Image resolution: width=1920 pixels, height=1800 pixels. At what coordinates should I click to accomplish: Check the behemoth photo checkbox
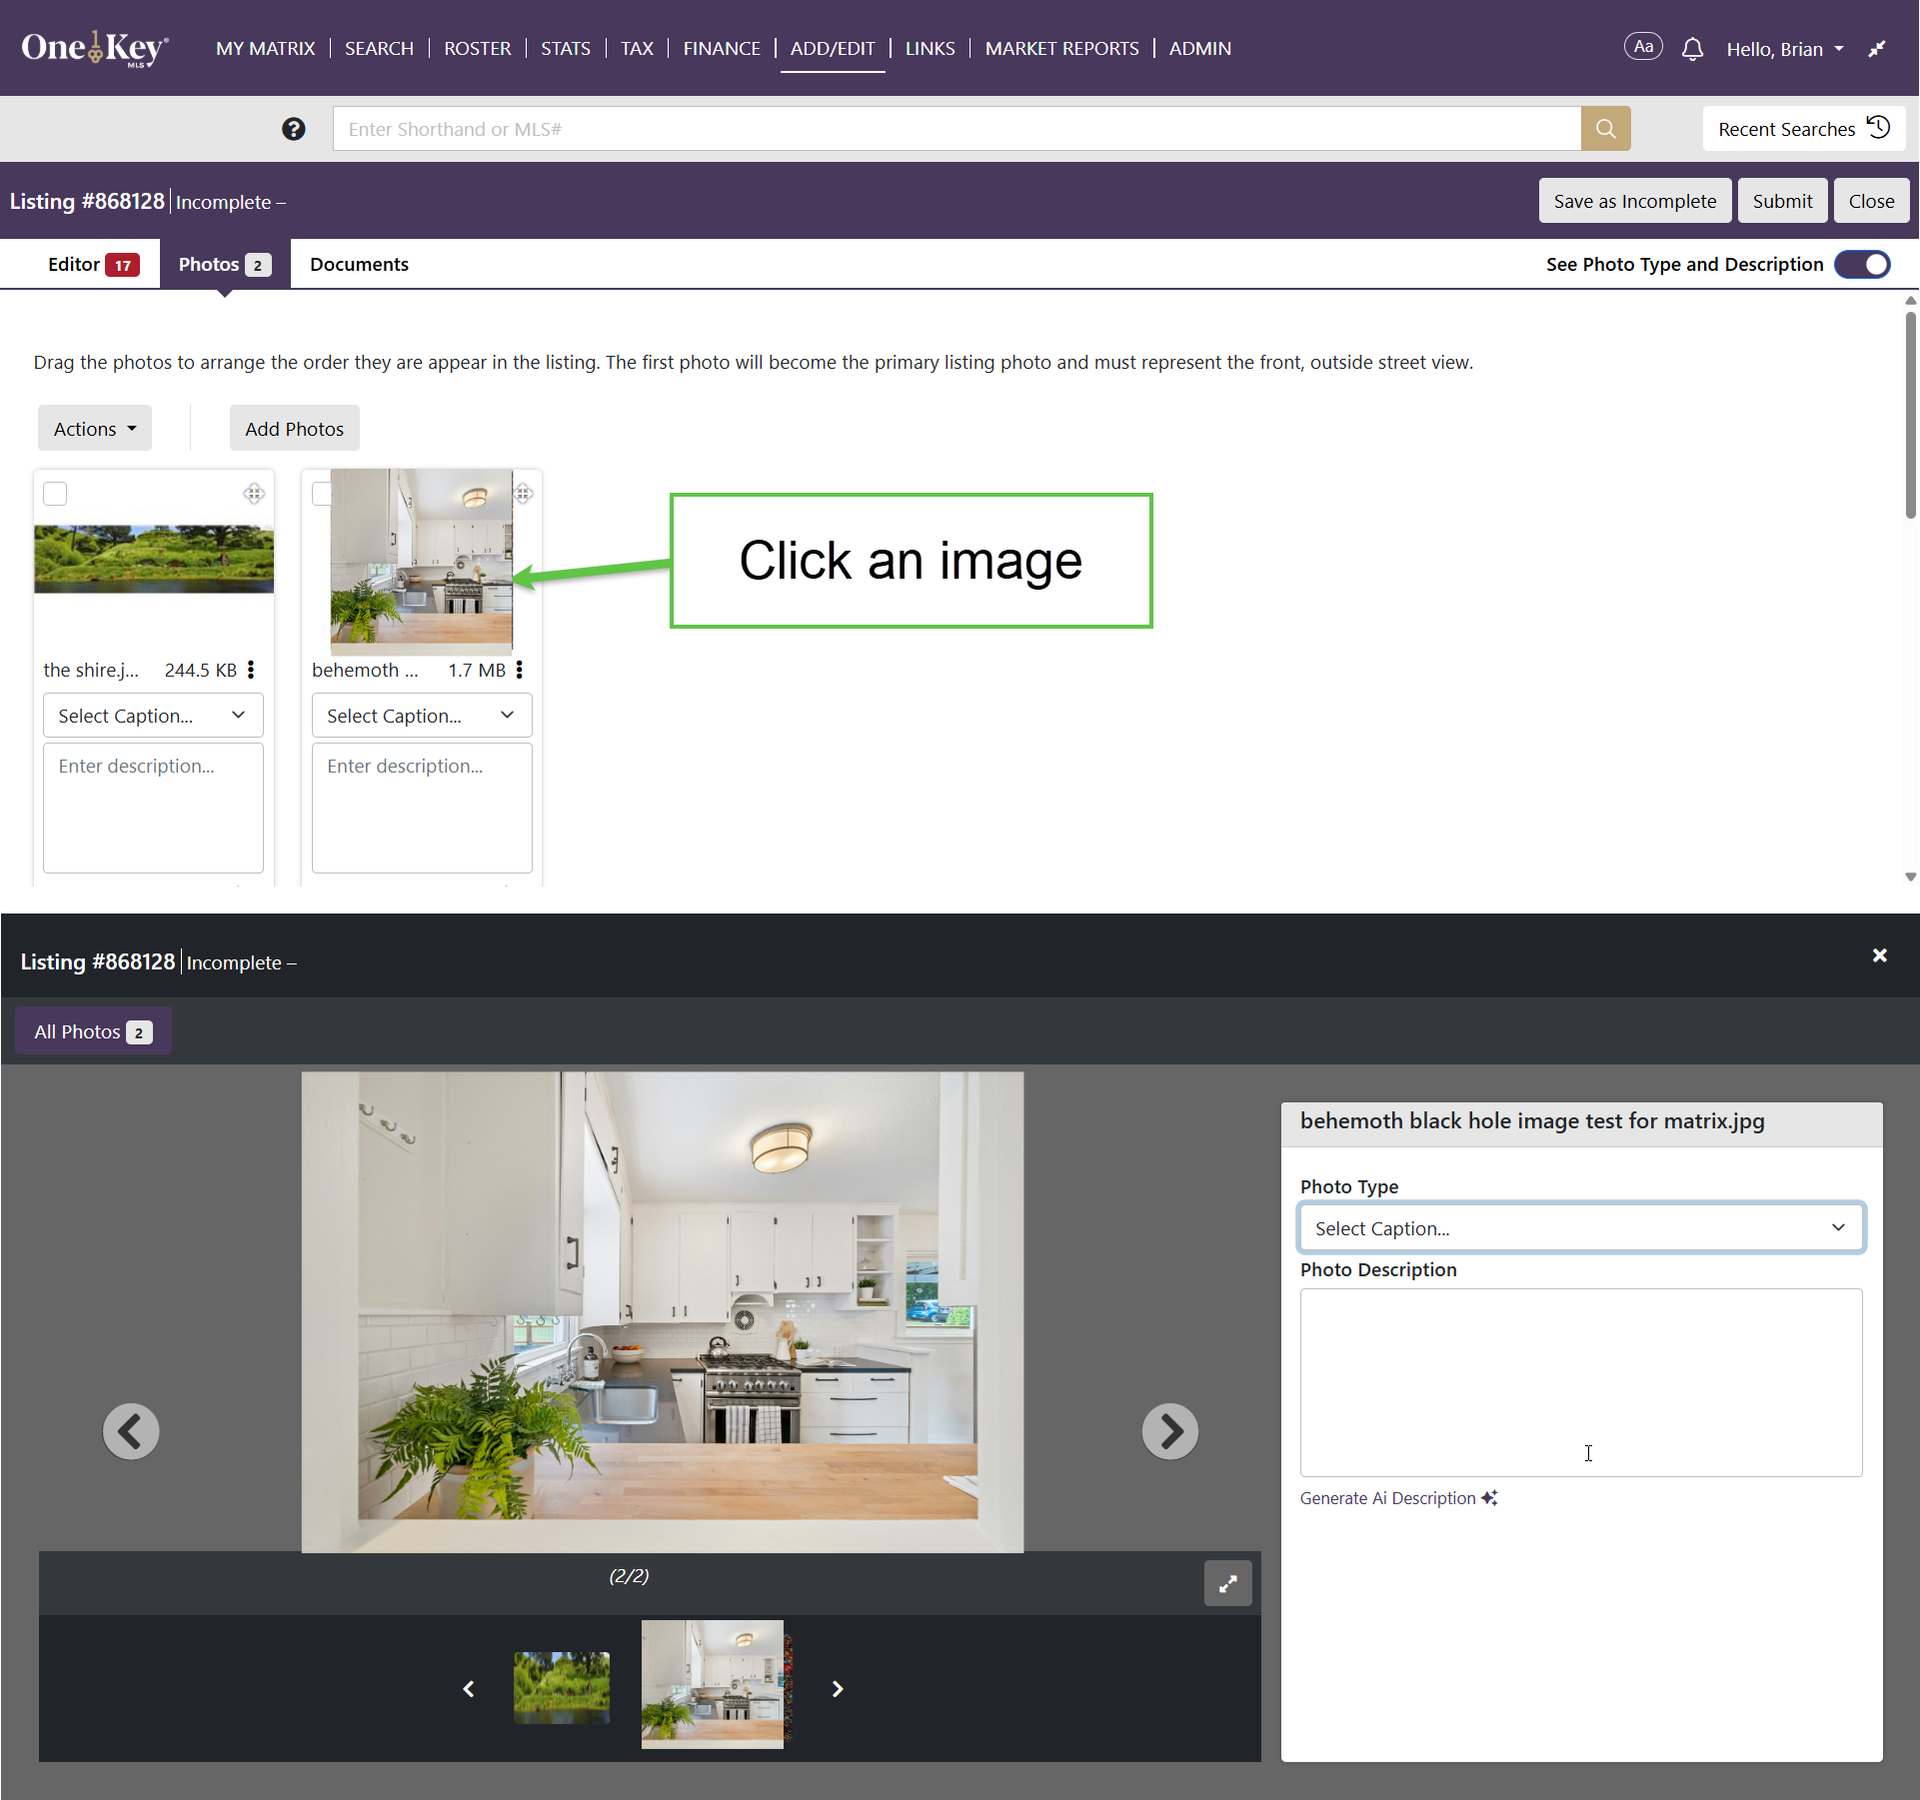(x=321, y=494)
